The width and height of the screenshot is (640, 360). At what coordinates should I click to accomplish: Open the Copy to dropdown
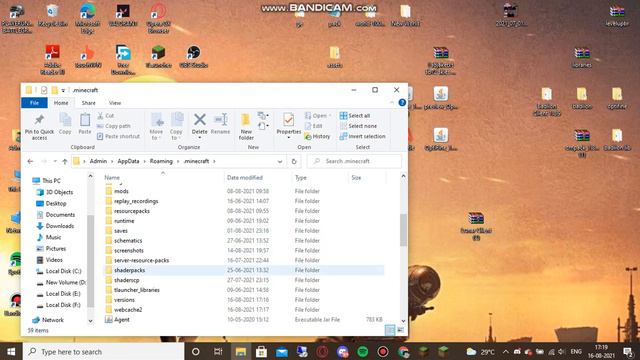click(176, 127)
